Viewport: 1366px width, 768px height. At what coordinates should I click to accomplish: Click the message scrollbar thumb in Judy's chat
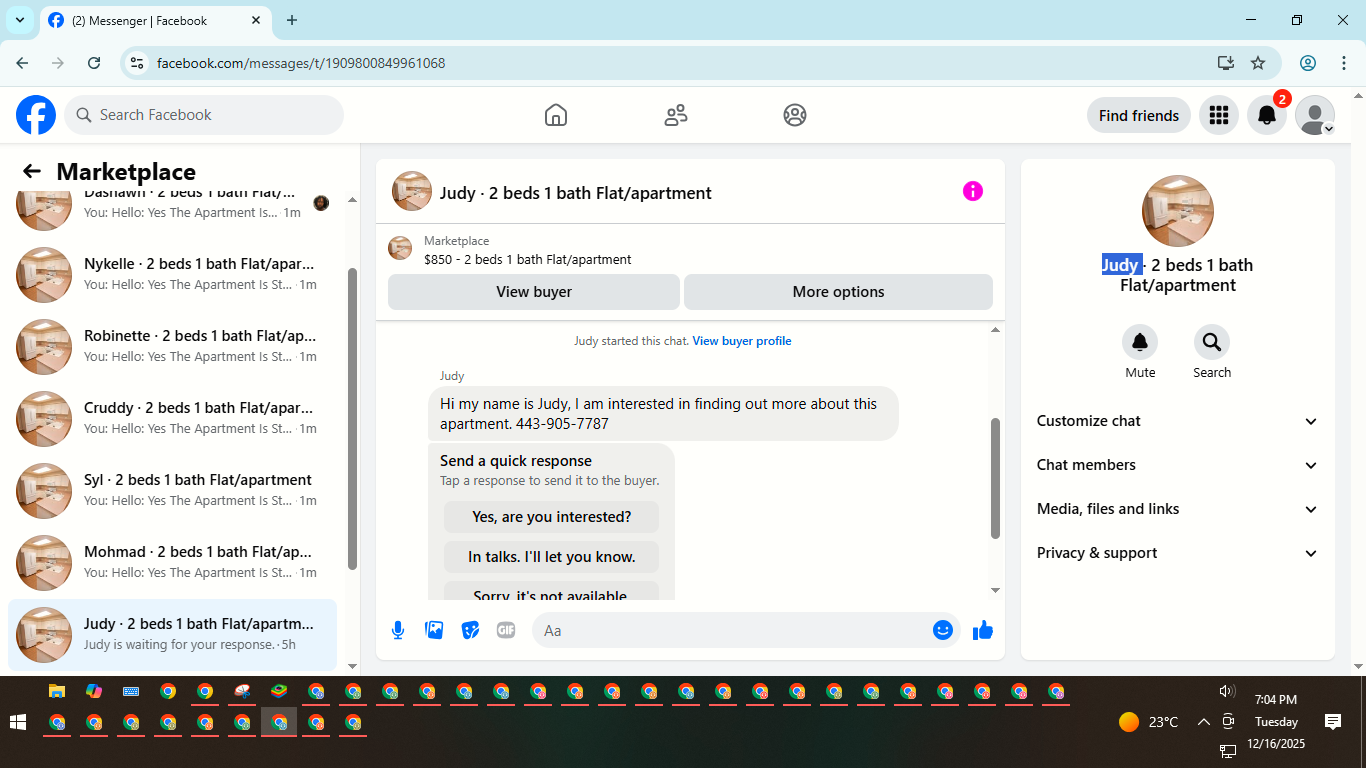[x=995, y=478]
